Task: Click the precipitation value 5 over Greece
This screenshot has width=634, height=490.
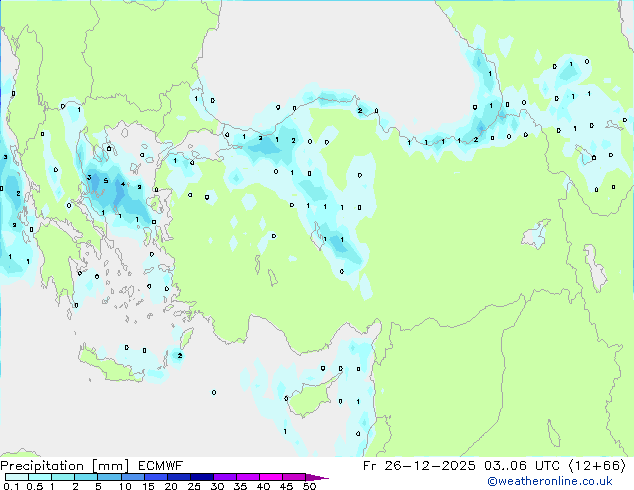Action: [x=105, y=181]
